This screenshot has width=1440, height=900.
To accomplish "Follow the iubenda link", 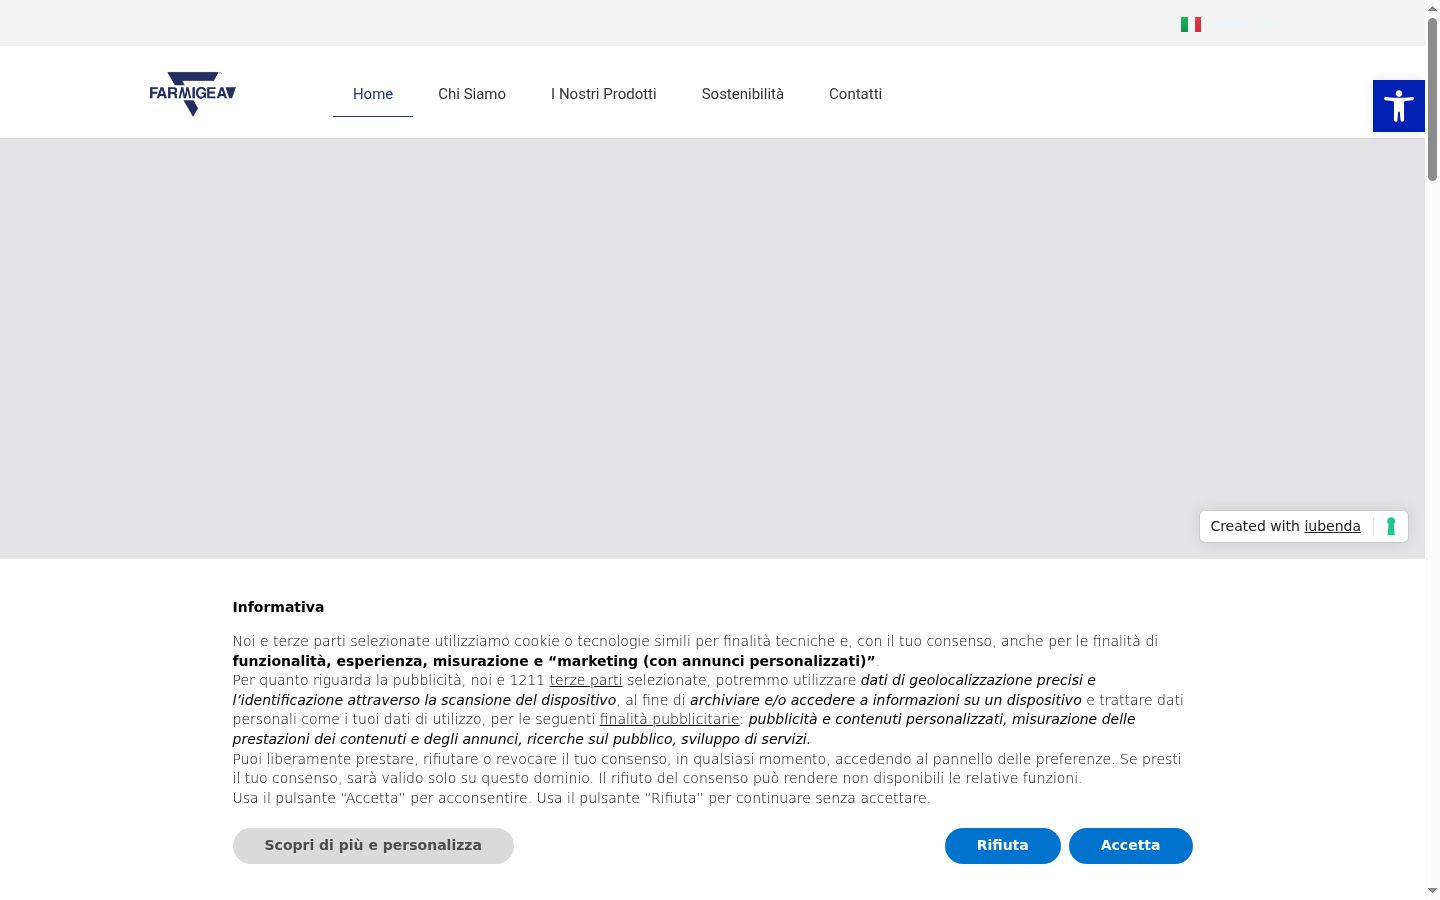I will (x=1332, y=526).
